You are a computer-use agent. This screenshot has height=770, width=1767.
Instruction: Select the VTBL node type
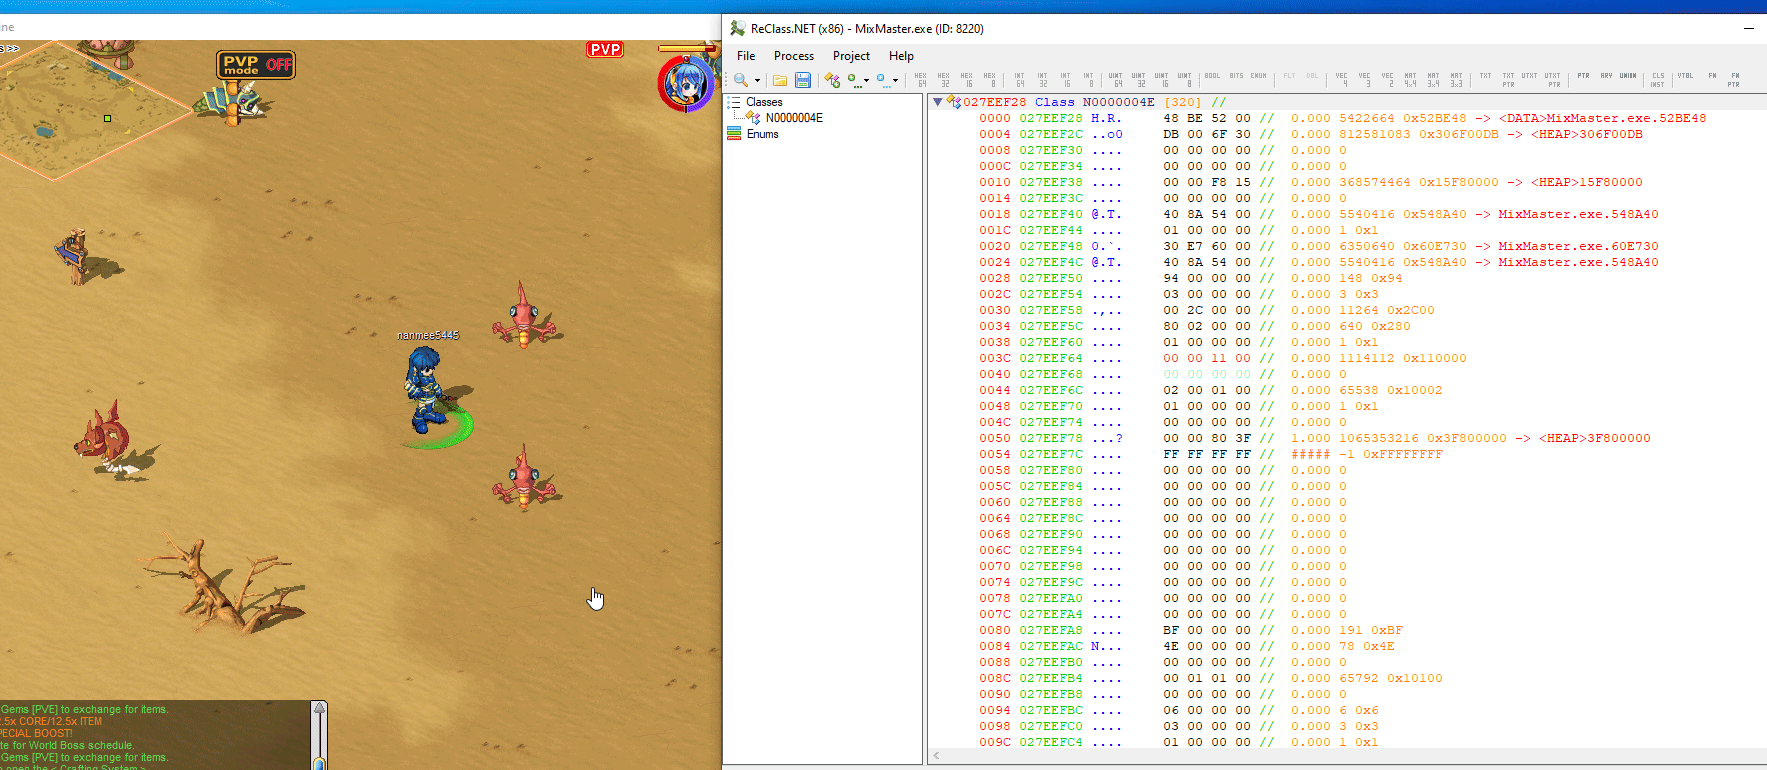pyautogui.click(x=1686, y=76)
